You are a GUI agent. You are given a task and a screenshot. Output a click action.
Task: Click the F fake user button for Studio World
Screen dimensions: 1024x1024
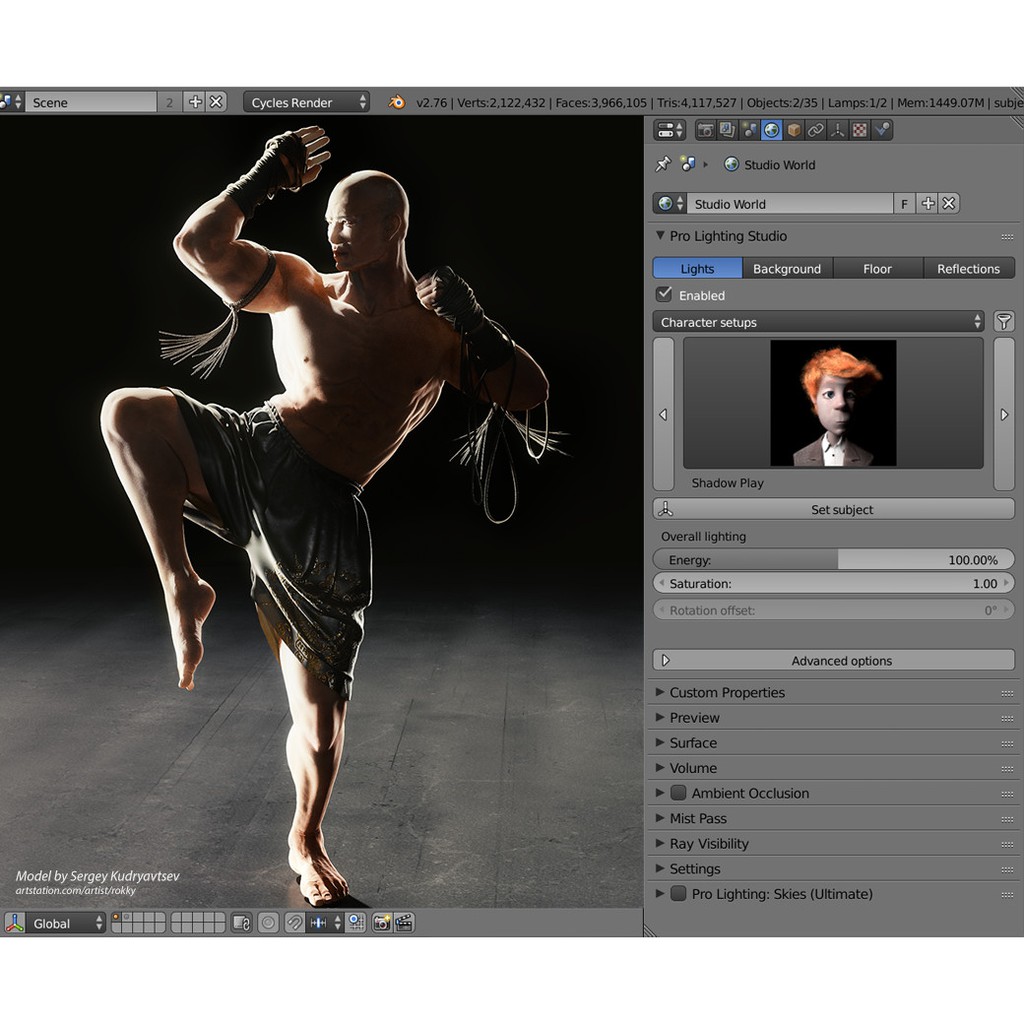click(904, 204)
